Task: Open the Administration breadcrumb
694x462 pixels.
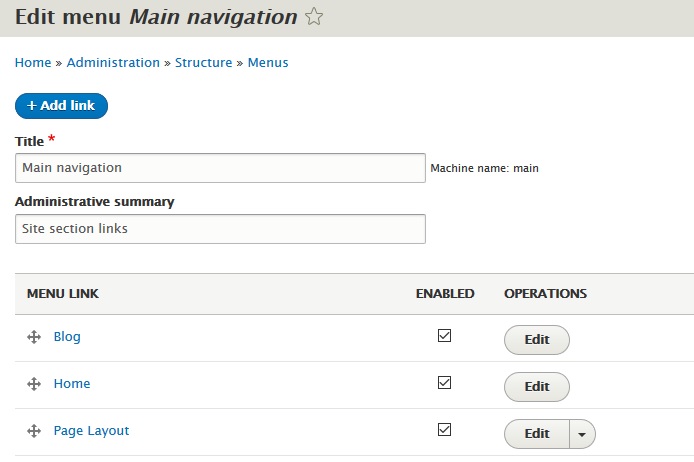Action: [x=113, y=62]
